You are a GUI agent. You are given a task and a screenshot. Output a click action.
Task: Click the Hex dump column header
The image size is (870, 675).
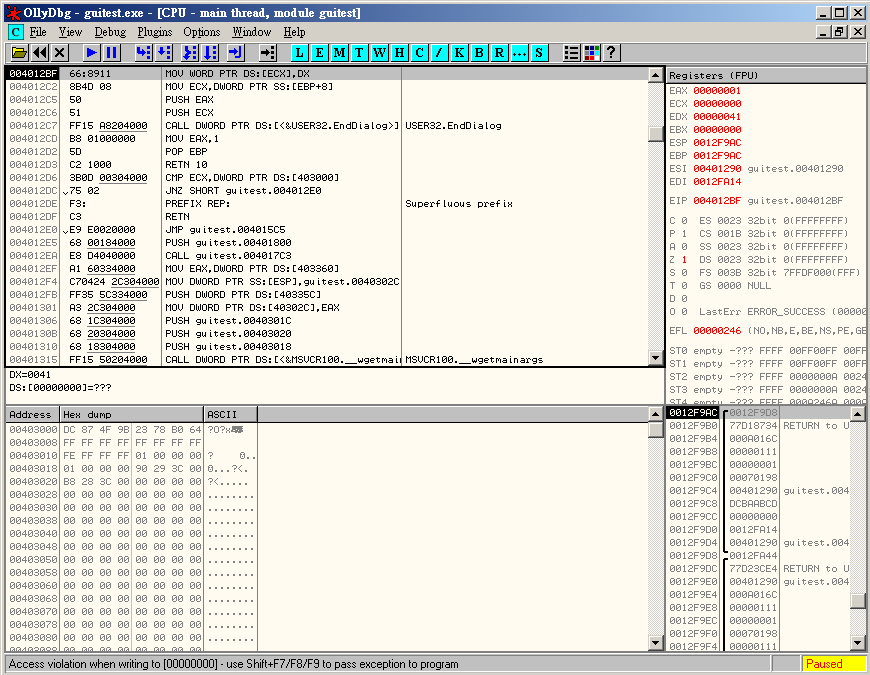(130, 414)
